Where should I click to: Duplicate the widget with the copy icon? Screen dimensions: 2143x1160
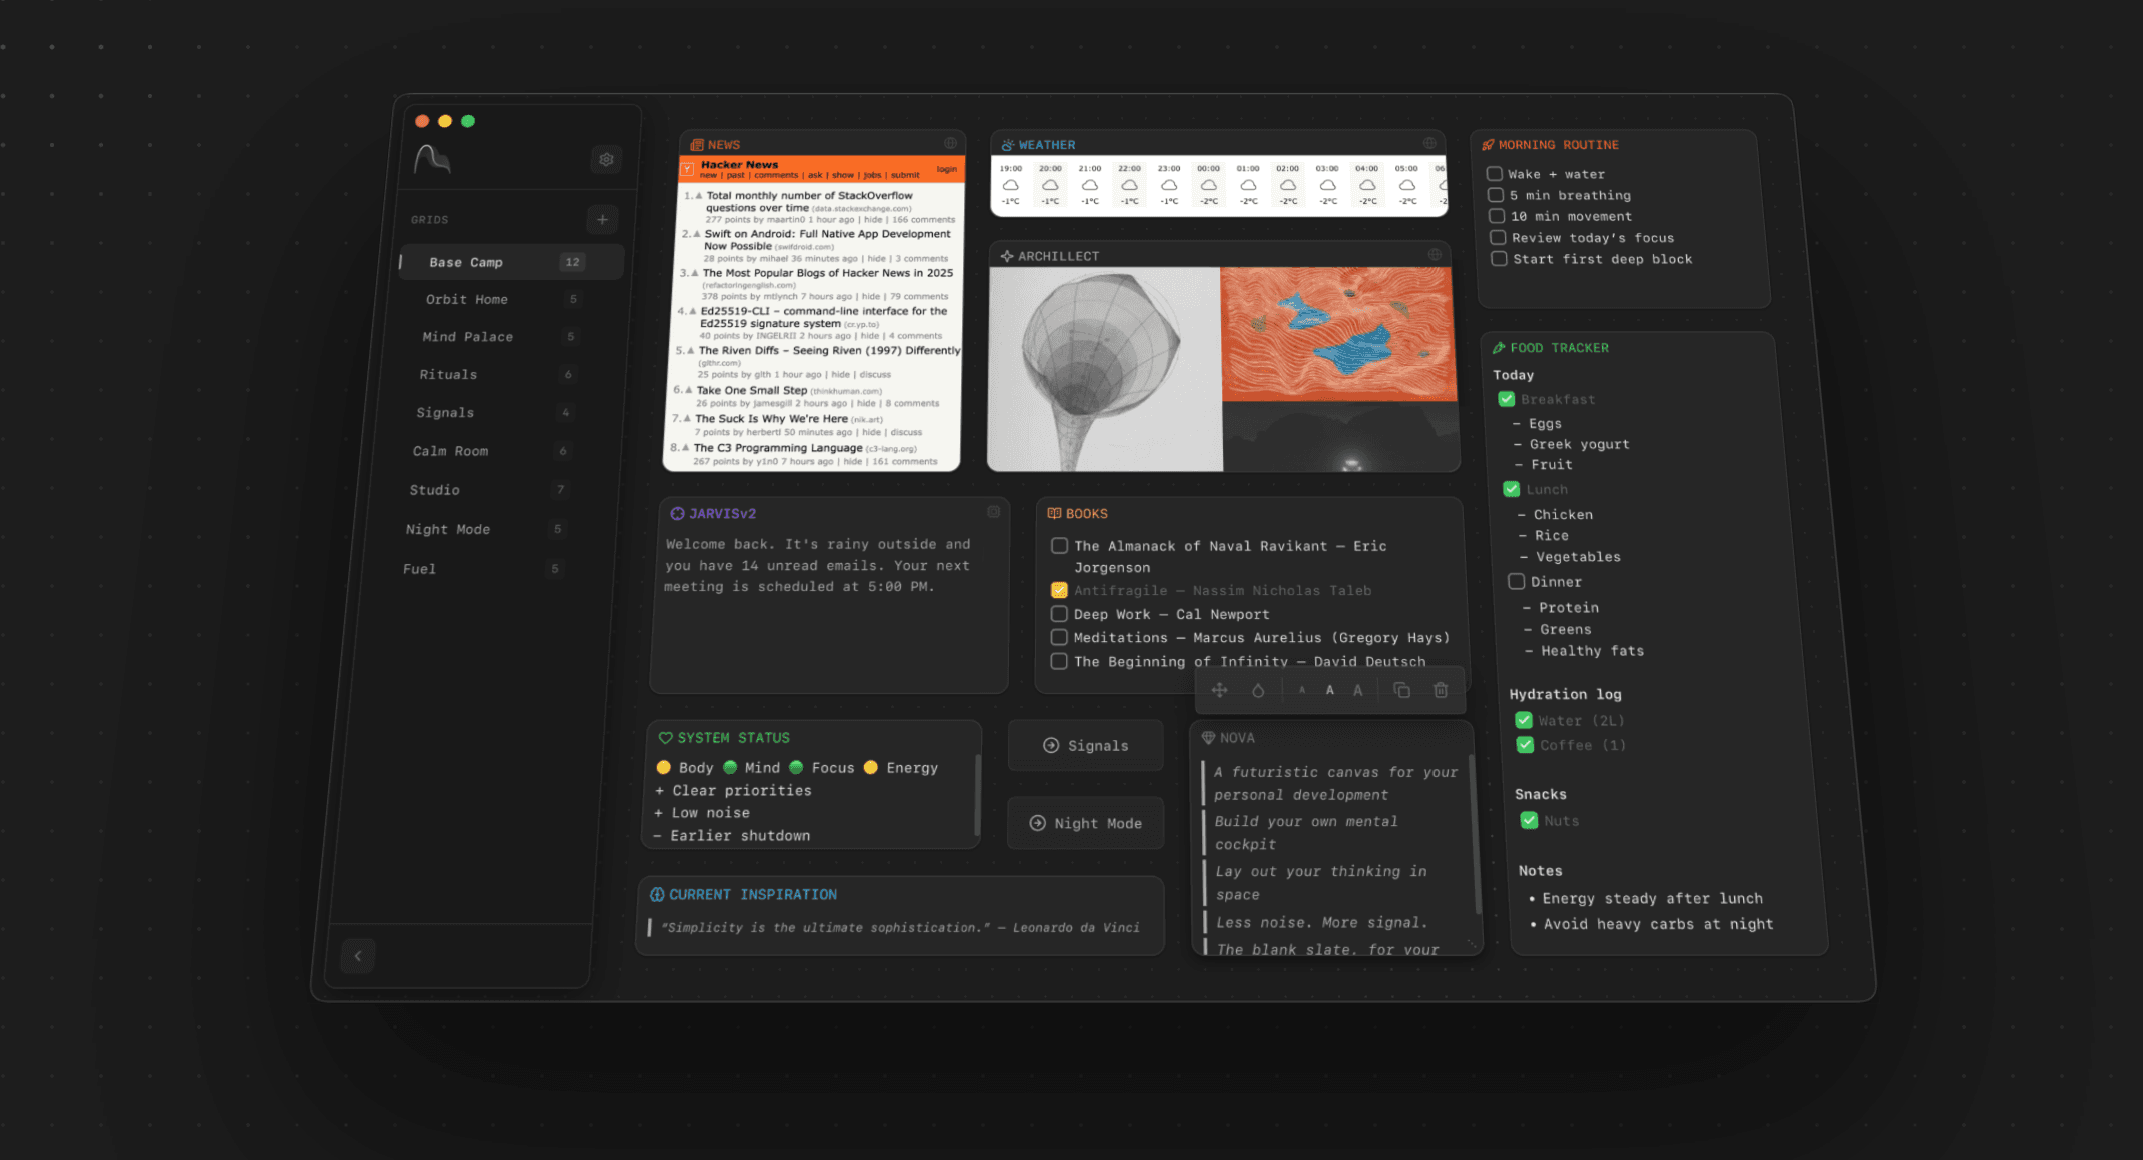(1402, 690)
